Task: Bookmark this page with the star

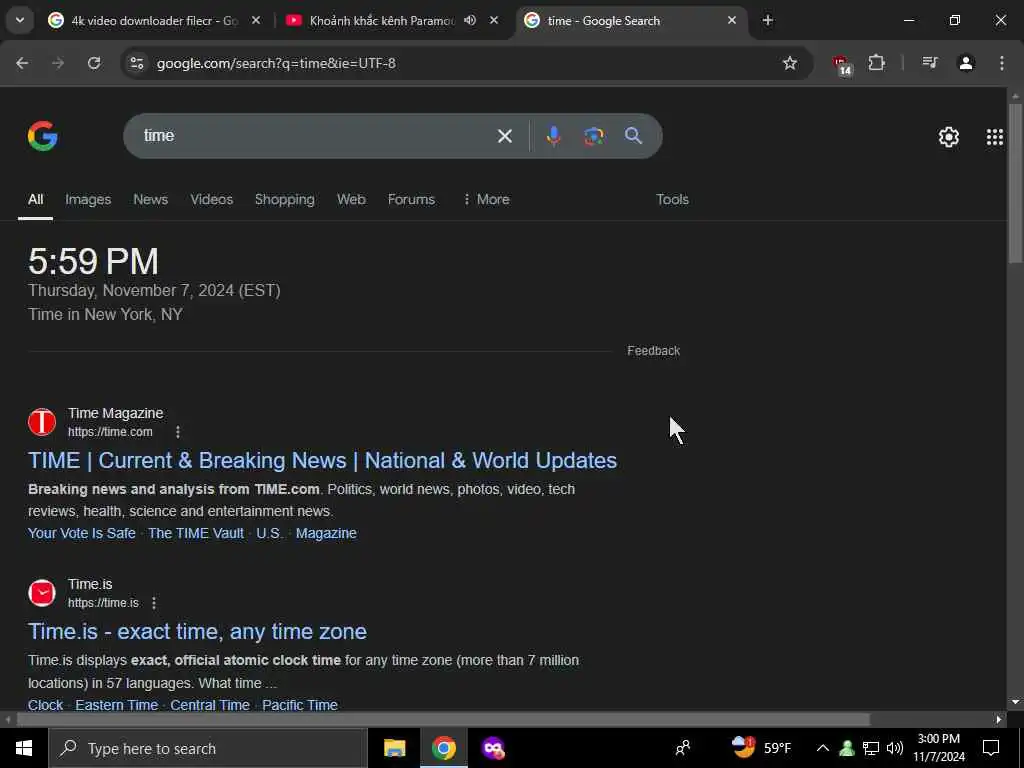Action: pyautogui.click(x=790, y=63)
